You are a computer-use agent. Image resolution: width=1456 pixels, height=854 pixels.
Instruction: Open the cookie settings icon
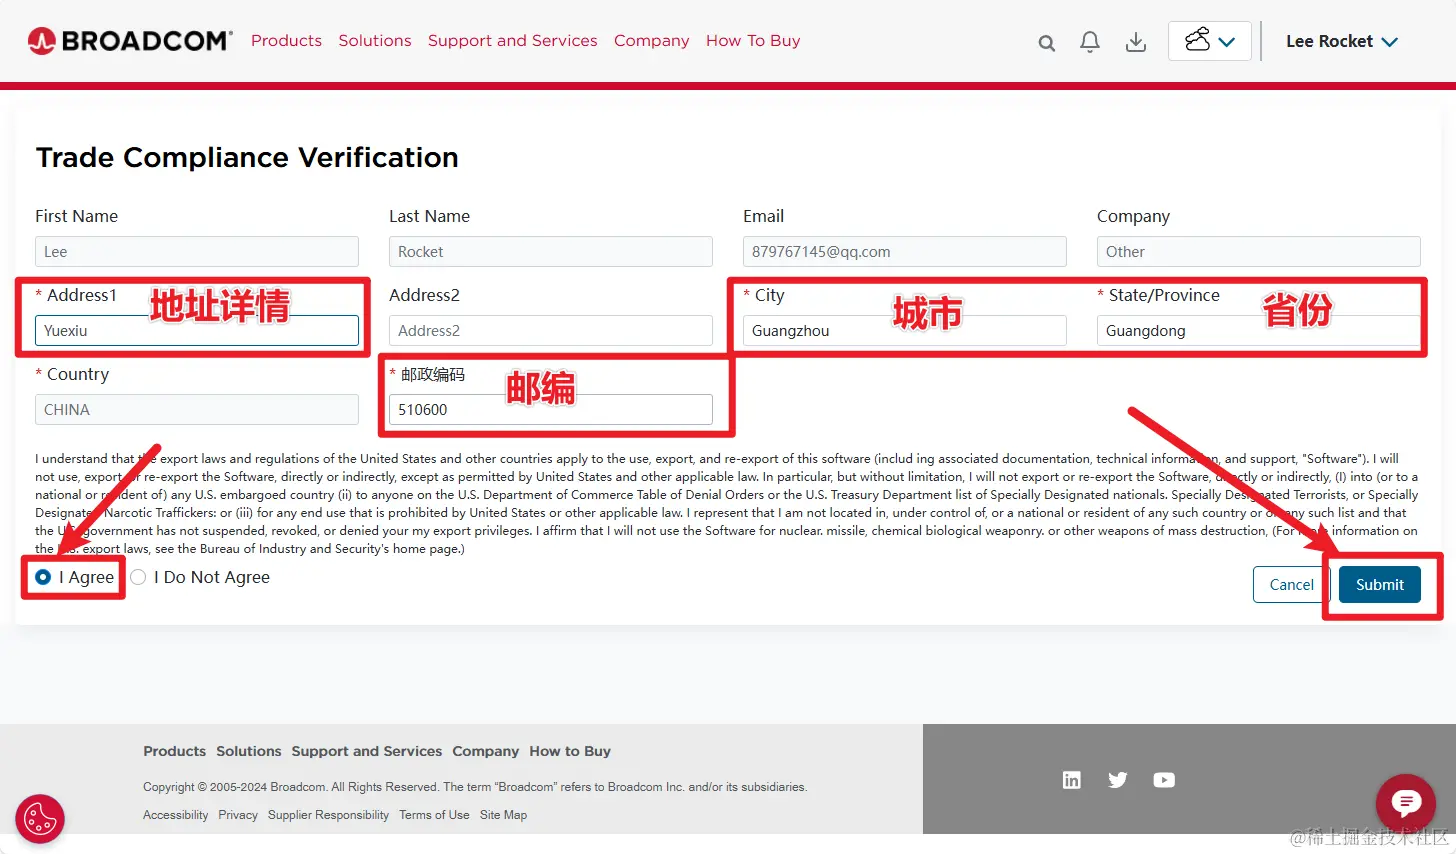coord(40,819)
